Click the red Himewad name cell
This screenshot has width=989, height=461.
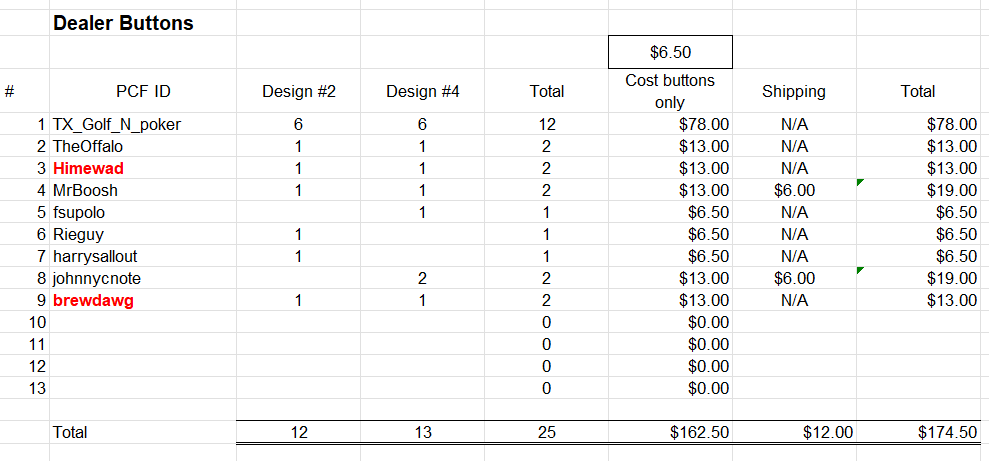[x=88, y=168]
